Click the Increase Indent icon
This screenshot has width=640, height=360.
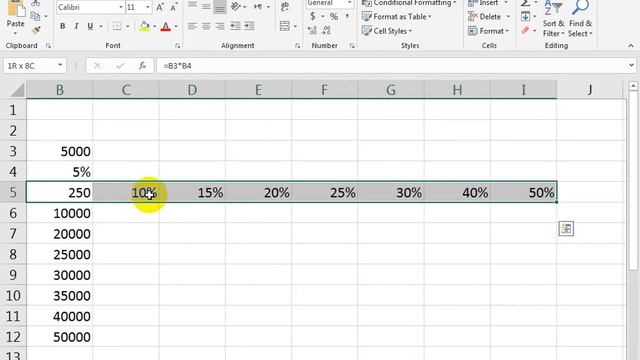tap(249, 26)
